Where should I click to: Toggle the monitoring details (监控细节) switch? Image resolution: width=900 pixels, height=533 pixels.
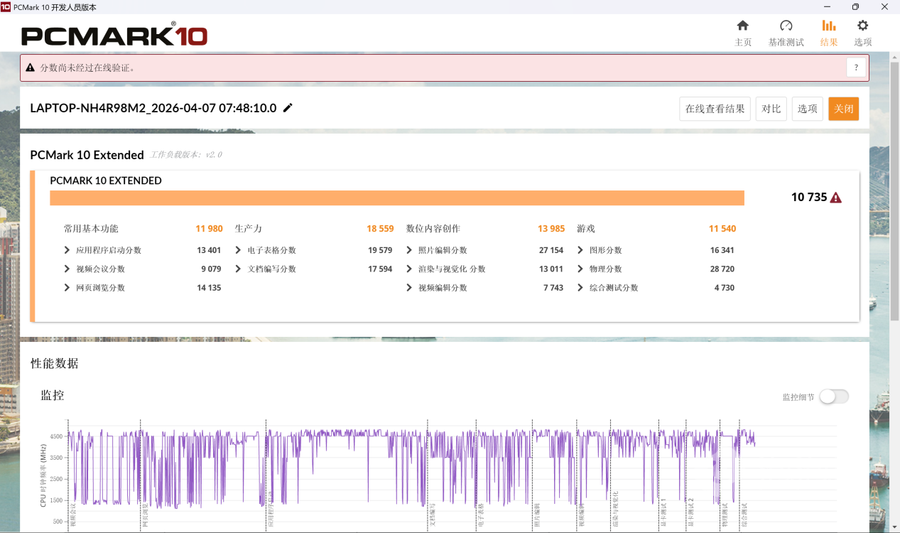coord(833,397)
